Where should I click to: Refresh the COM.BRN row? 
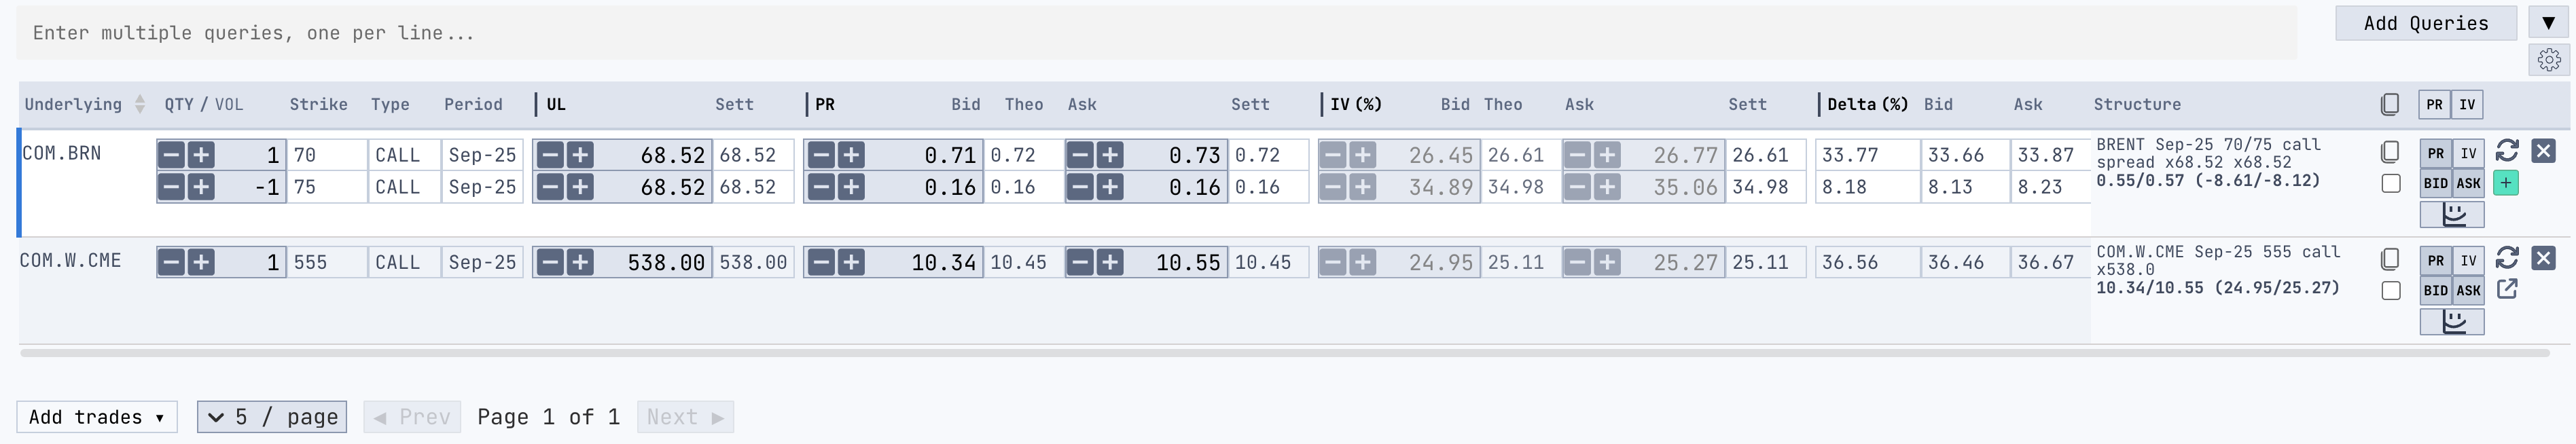(x=2507, y=151)
